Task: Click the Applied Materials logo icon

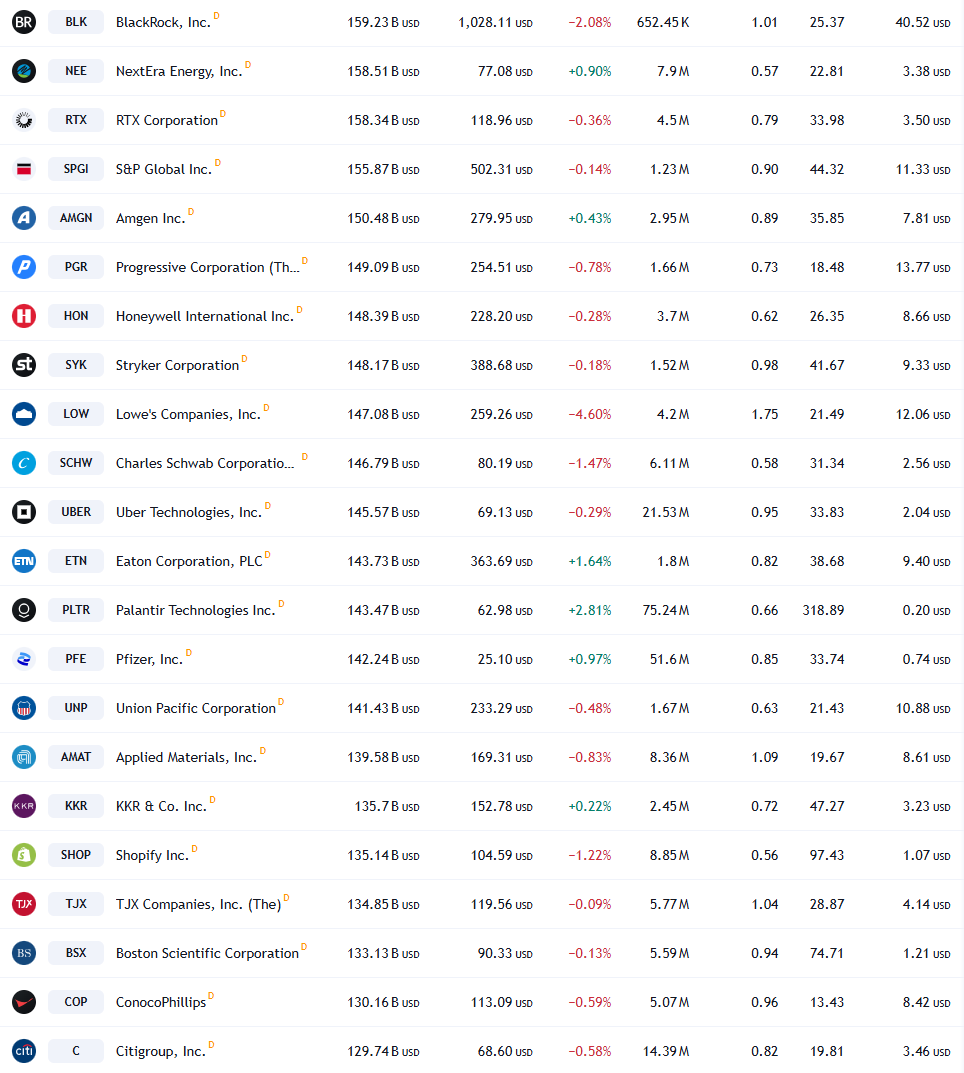Action: pyautogui.click(x=24, y=757)
